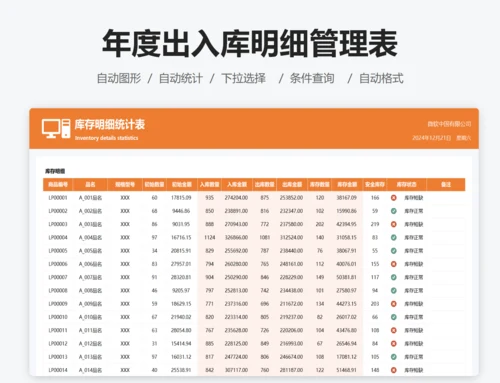Select the 品名 column header
The image size is (500, 383).
(90, 184)
